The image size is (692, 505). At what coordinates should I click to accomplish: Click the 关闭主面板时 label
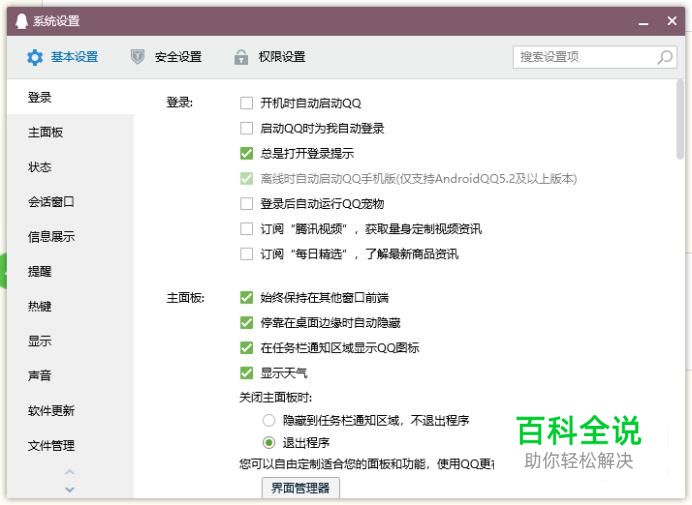pos(275,397)
